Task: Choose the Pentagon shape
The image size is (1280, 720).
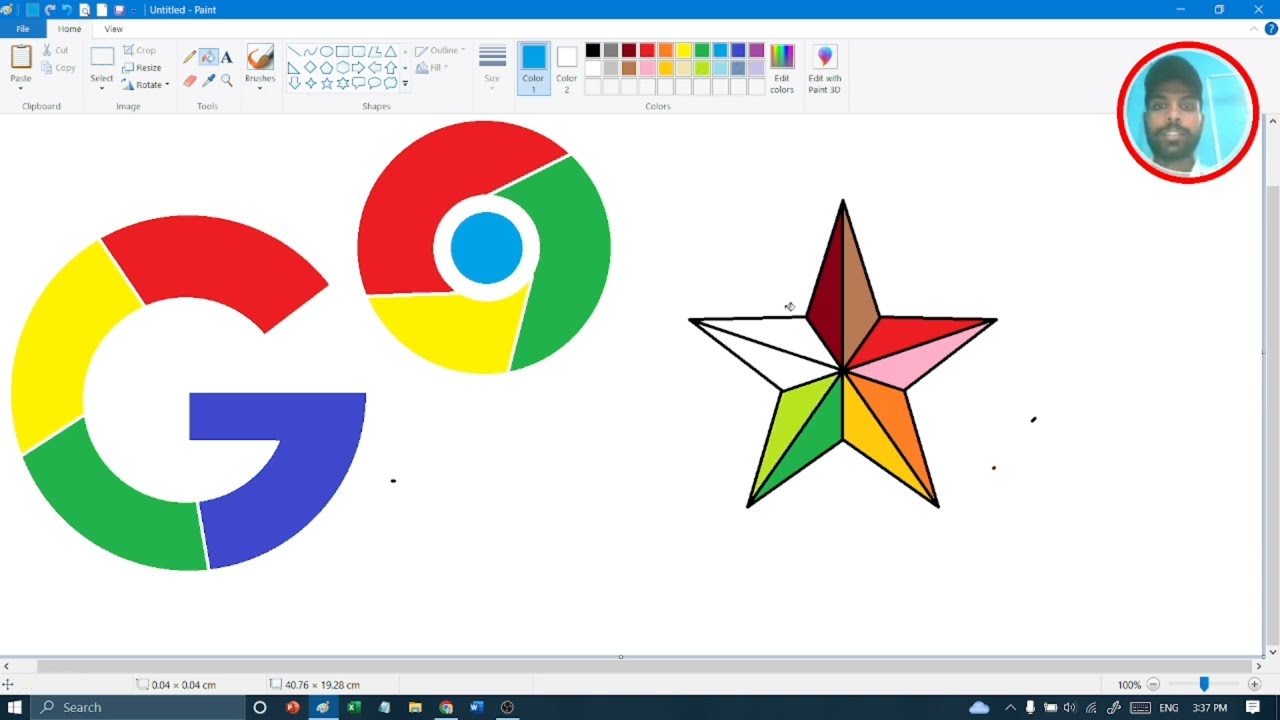Action: [x=326, y=67]
